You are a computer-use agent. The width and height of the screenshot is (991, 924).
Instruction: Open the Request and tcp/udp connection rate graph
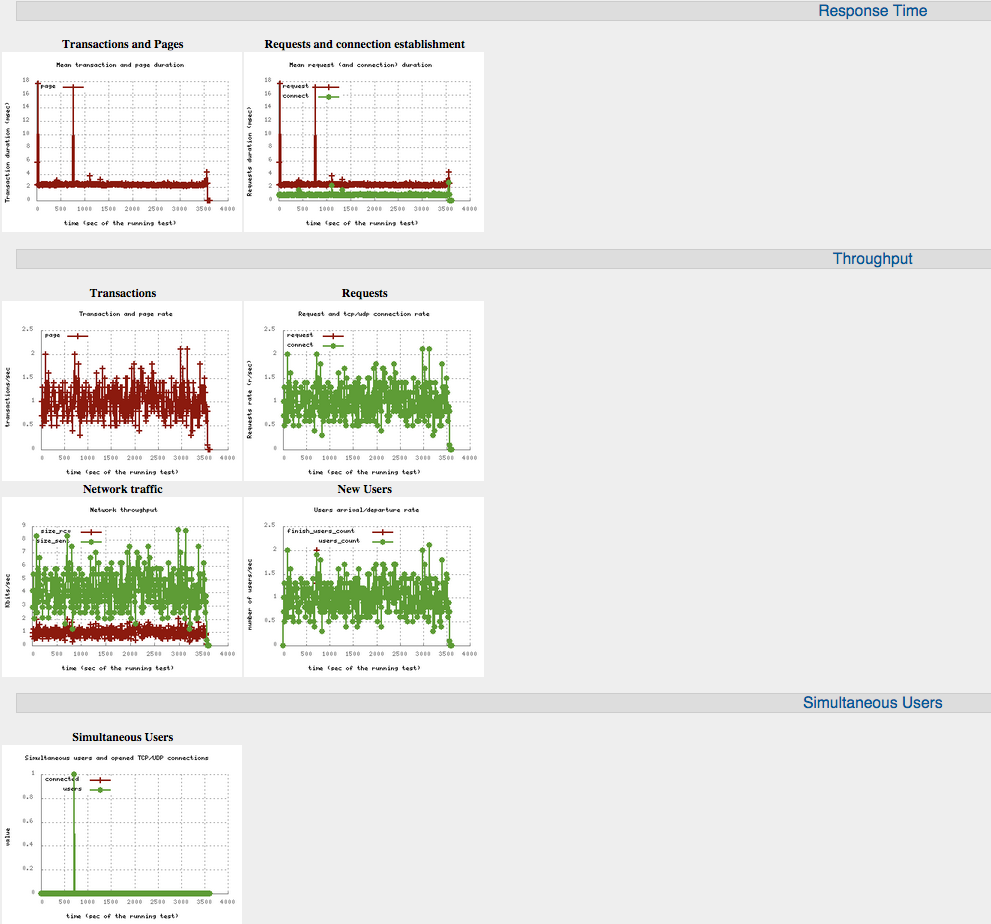pos(364,391)
